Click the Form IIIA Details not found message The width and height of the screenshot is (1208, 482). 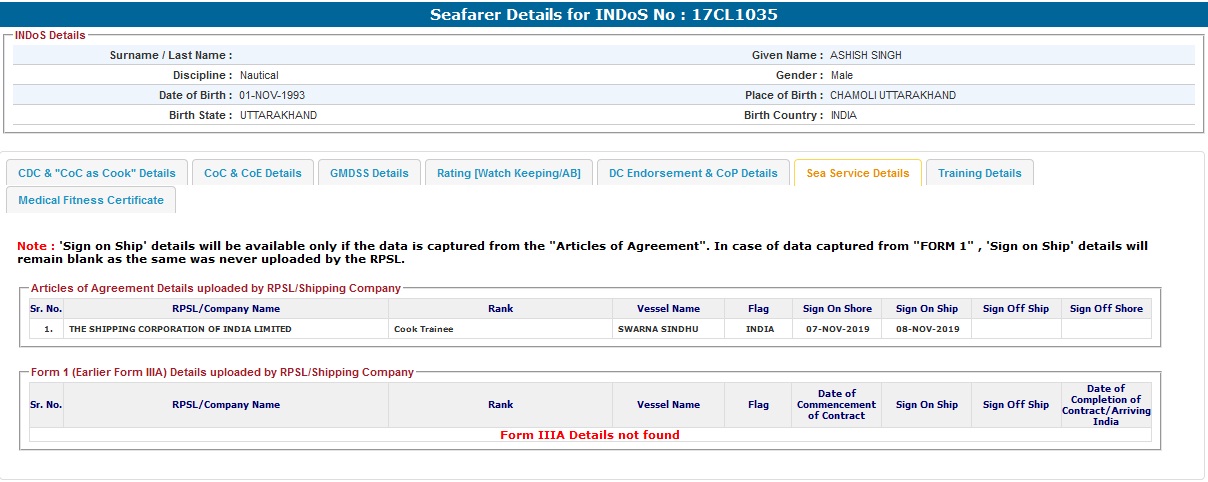click(x=589, y=435)
